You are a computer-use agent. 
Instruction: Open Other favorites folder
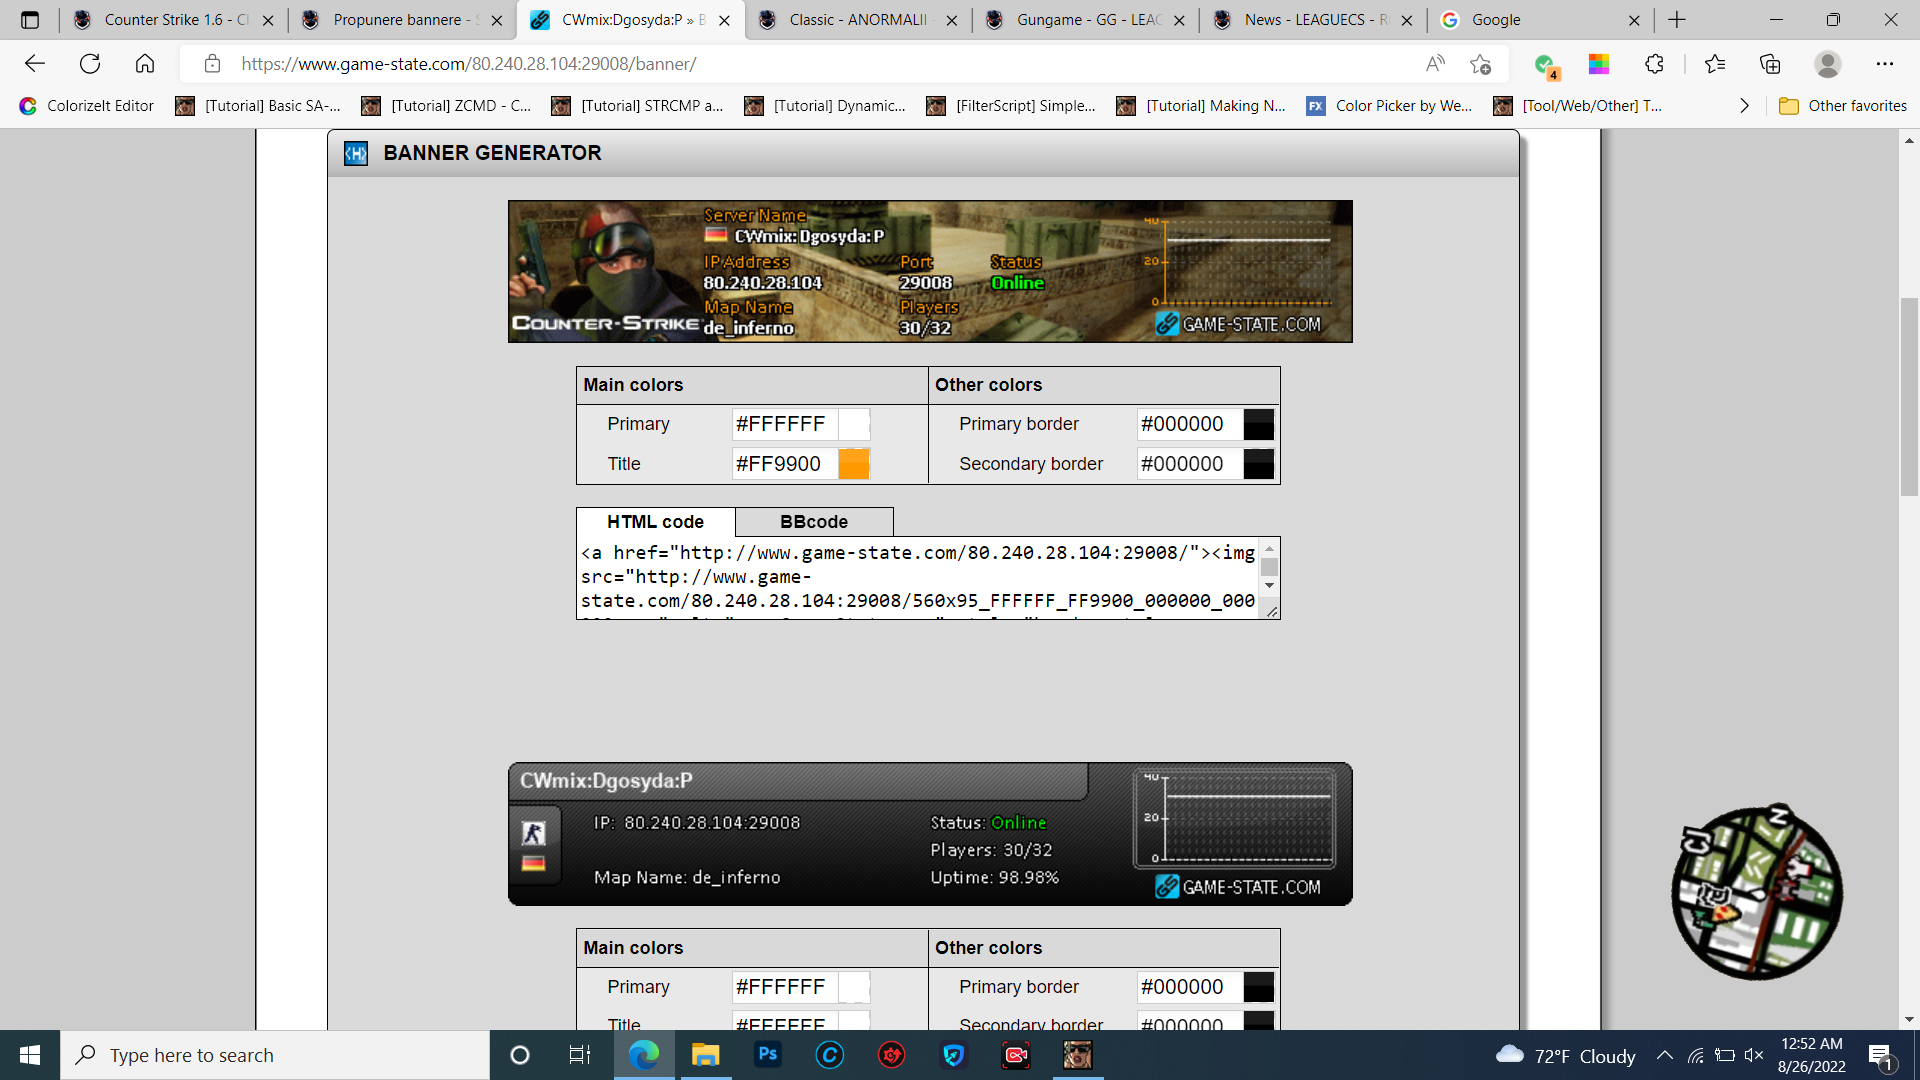[x=1843, y=106]
